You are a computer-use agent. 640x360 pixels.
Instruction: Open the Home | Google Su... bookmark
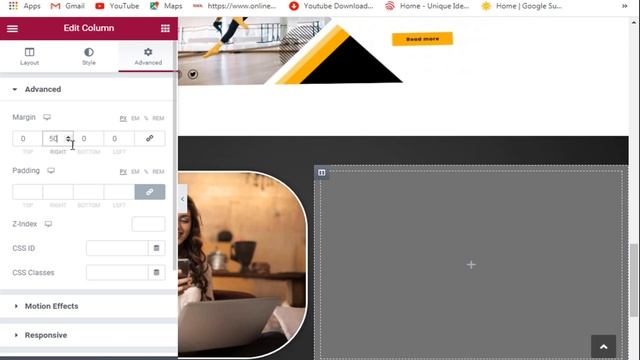pyautogui.click(x=522, y=6)
